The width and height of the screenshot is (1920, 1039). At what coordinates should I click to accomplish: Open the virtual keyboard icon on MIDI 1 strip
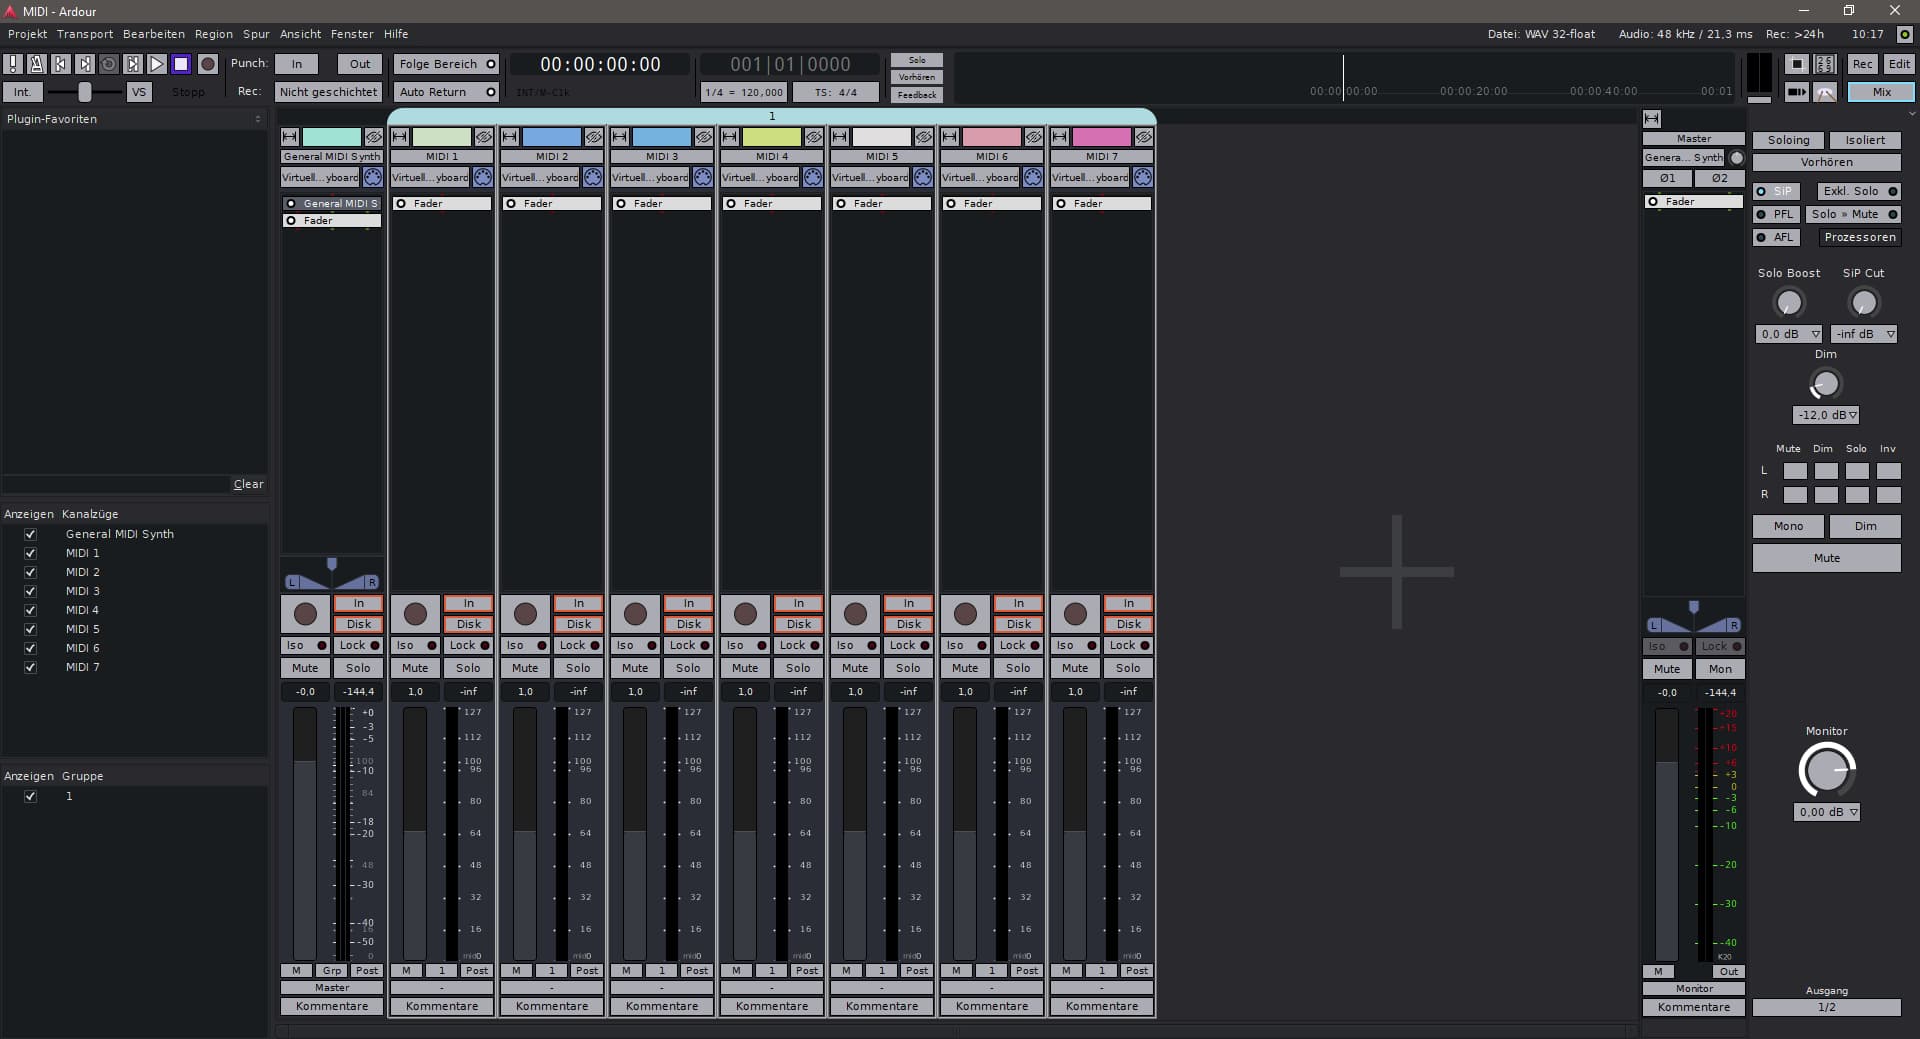[483, 177]
